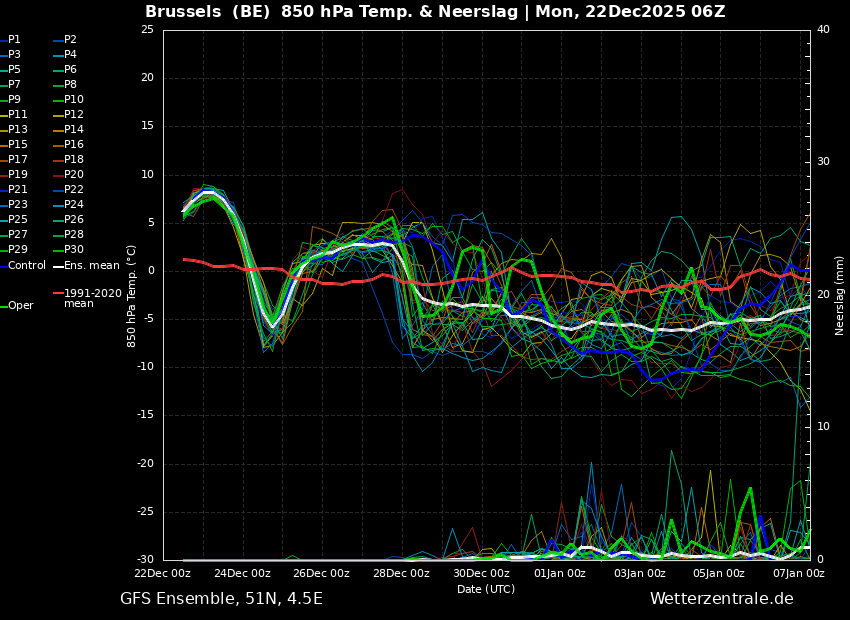Click the Neerslag (mm) axis title
This screenshot has height=620, width=850.
click(x=840, y=295)
